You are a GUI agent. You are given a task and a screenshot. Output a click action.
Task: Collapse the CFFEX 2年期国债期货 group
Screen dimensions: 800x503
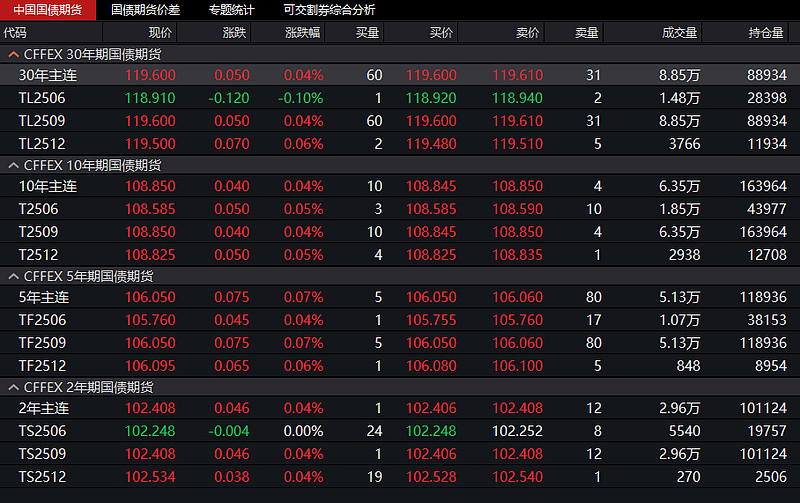point(13,387)
